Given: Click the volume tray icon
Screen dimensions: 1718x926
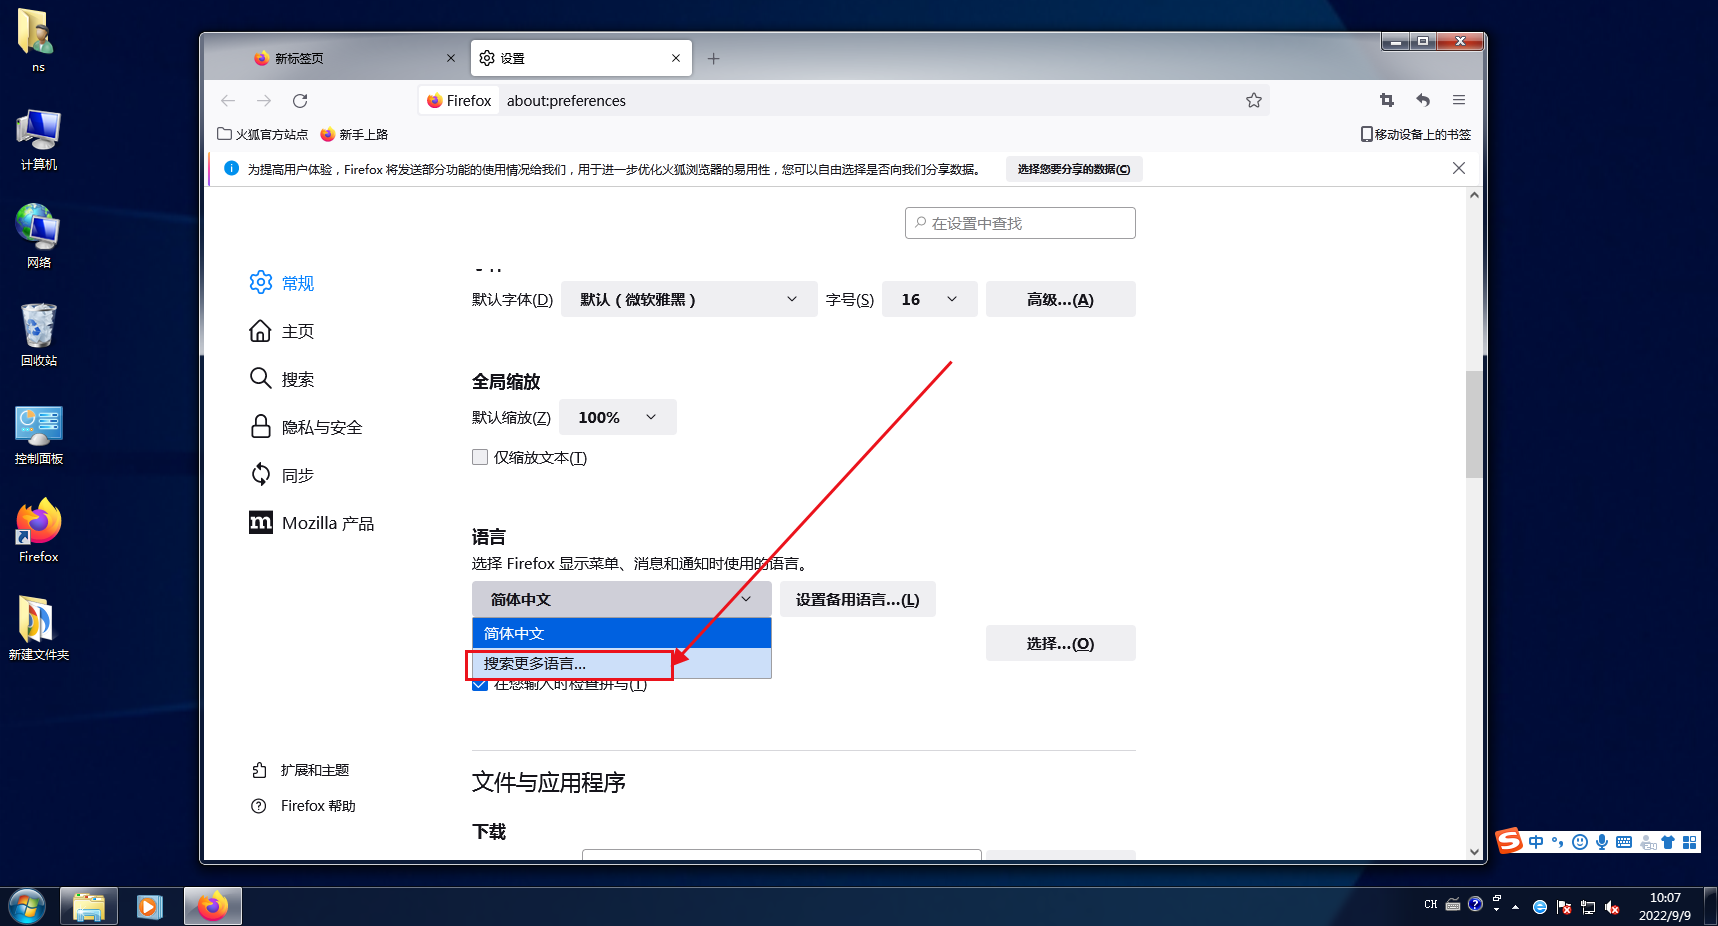Looking at the screenshot, I should pos(1612,907).
